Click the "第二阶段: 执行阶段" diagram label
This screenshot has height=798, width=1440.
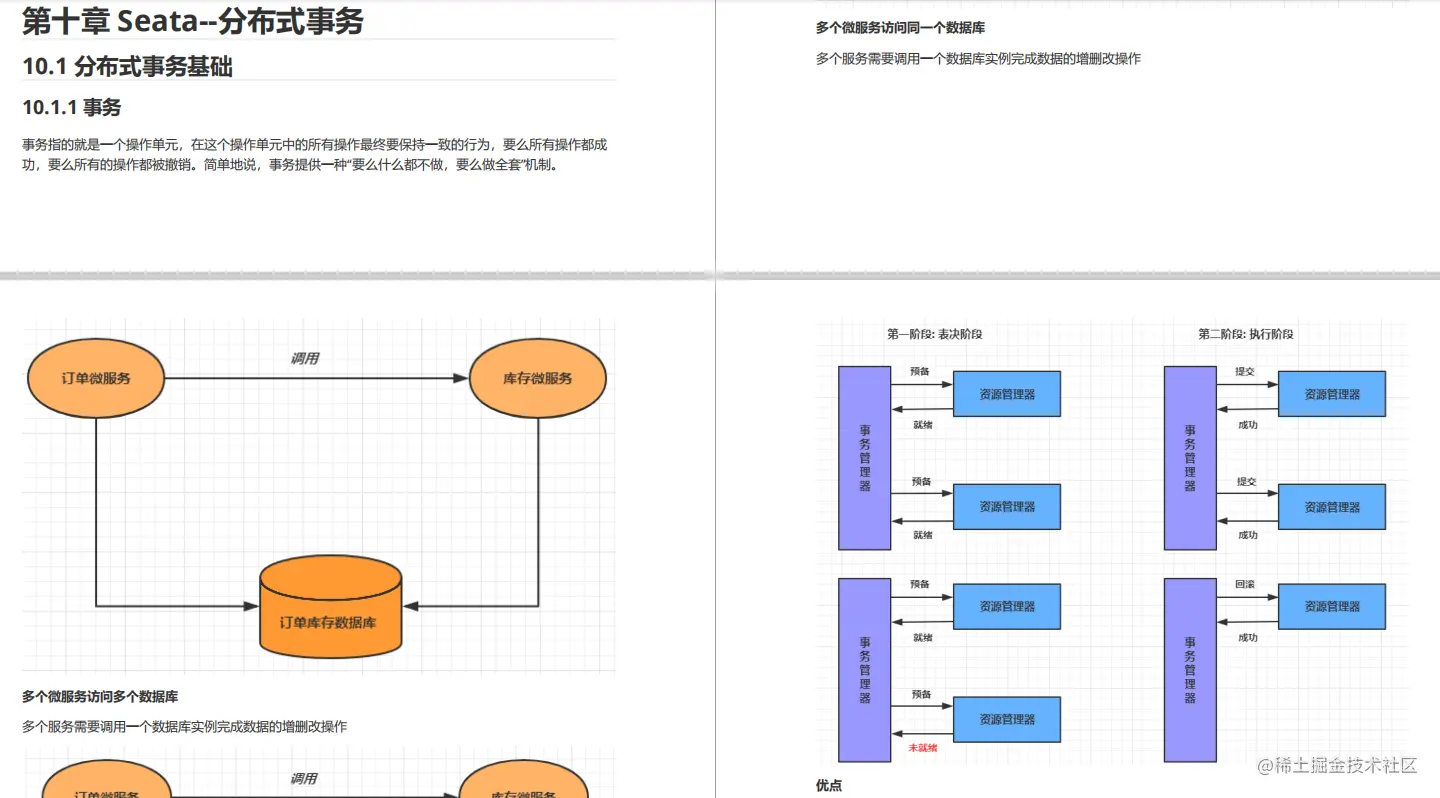[x=1246, y=334]
